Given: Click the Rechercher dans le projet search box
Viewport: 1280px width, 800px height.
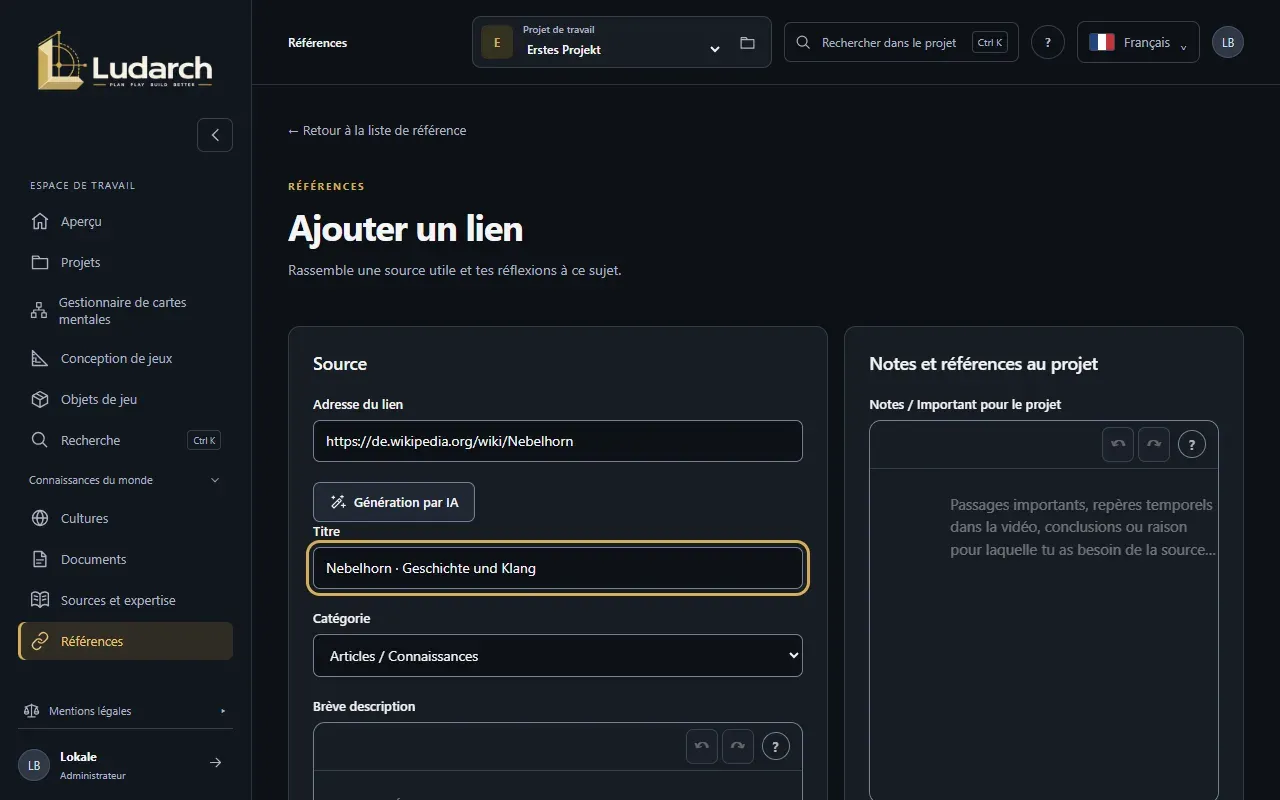Looking at the screenshot, I should (x=901, y=42).
